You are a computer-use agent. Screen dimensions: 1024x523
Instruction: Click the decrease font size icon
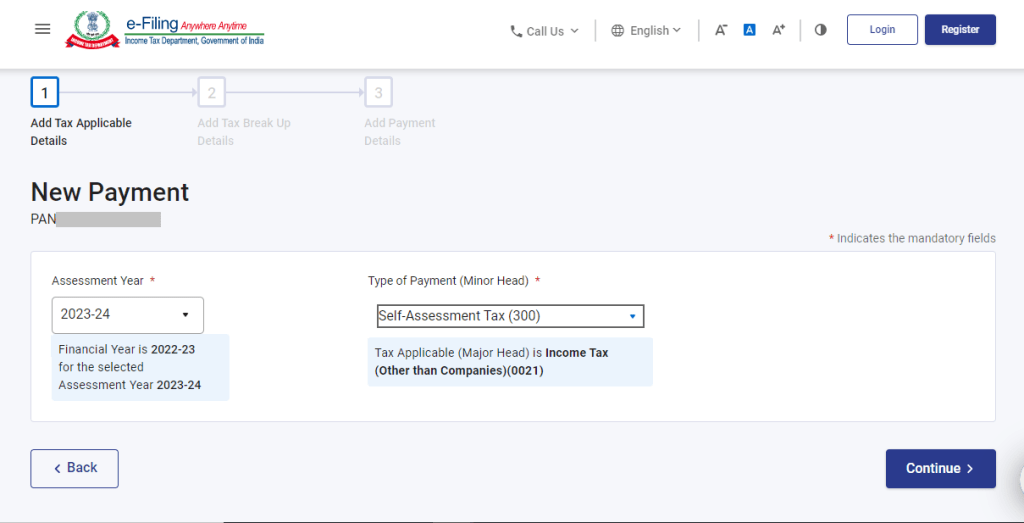coord(721,30)
